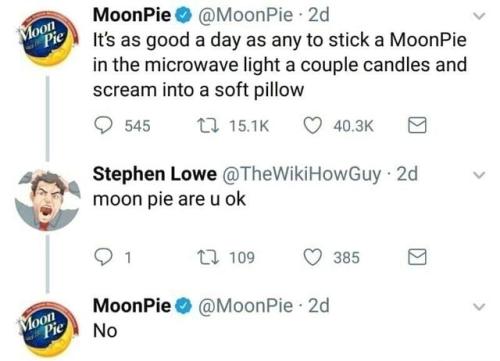Open dropdown arrow on MoonPie's 'No' reply
Image resolution: width=500 pixels, height=361 pixels.
(479, 306)
